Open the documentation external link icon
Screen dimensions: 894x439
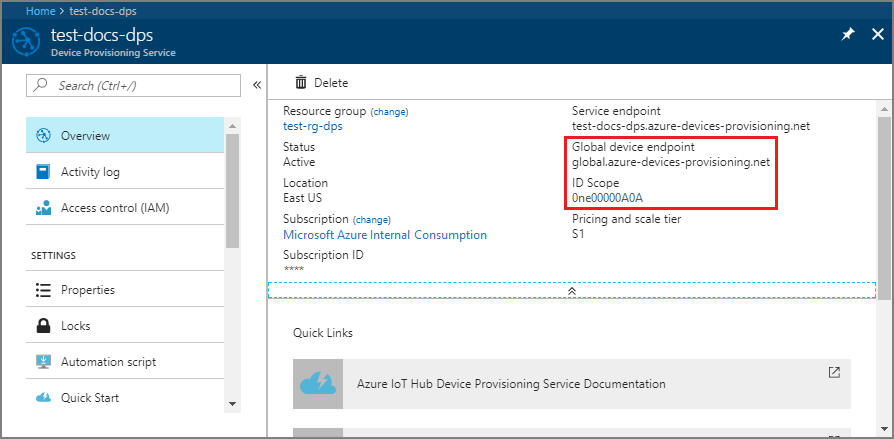coord(834,372)
